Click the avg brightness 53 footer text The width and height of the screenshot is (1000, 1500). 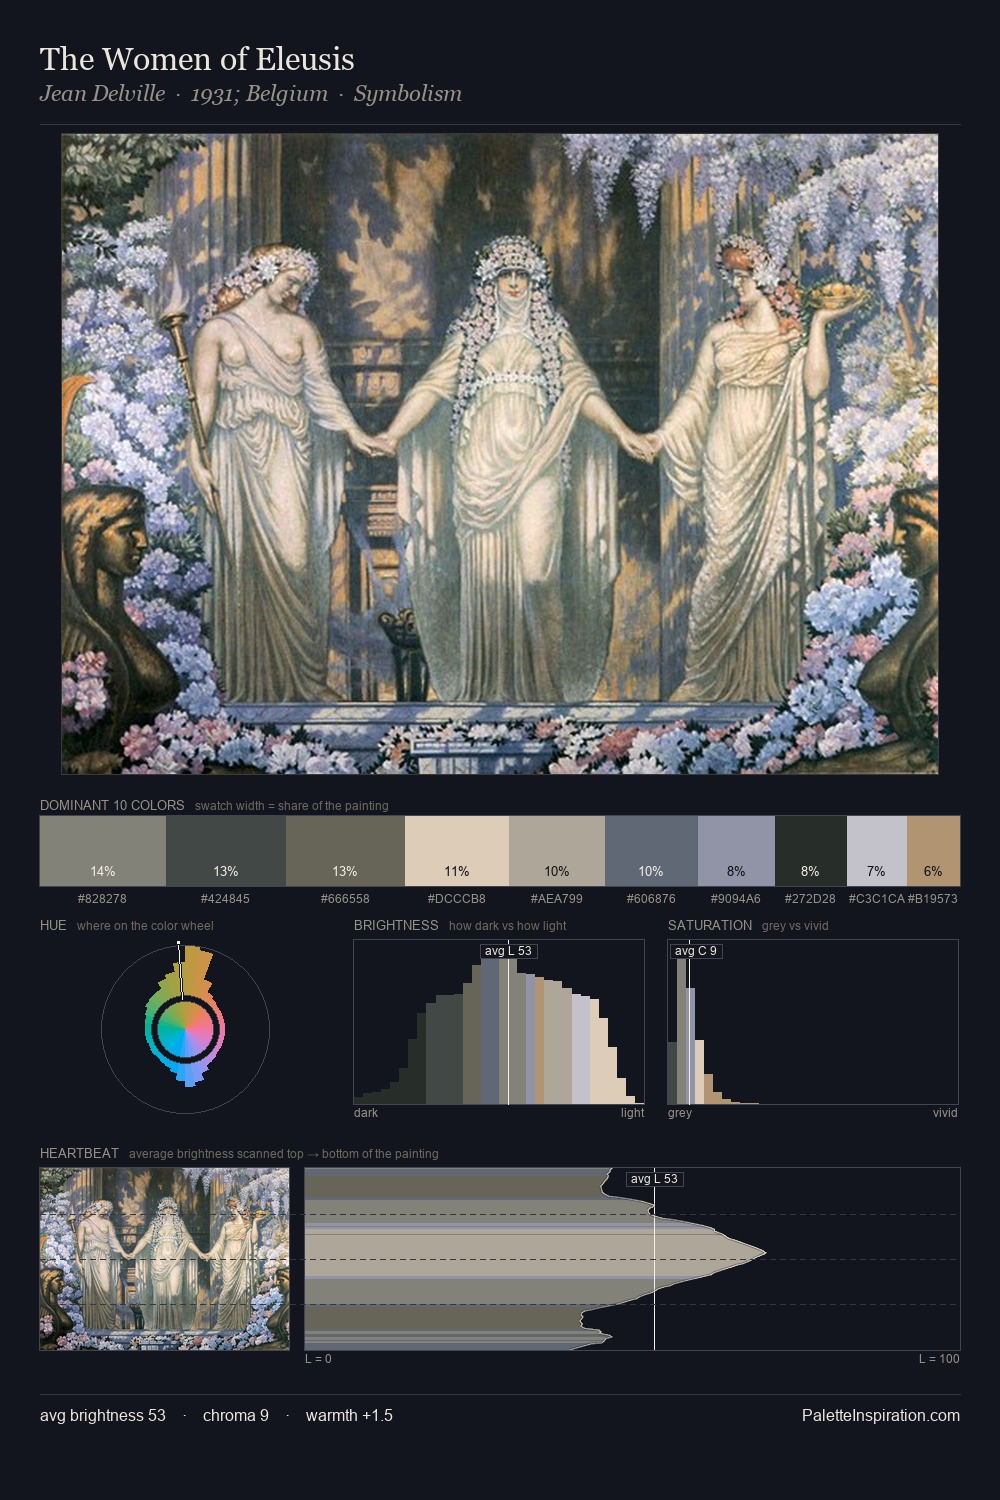pos(103,1415)
